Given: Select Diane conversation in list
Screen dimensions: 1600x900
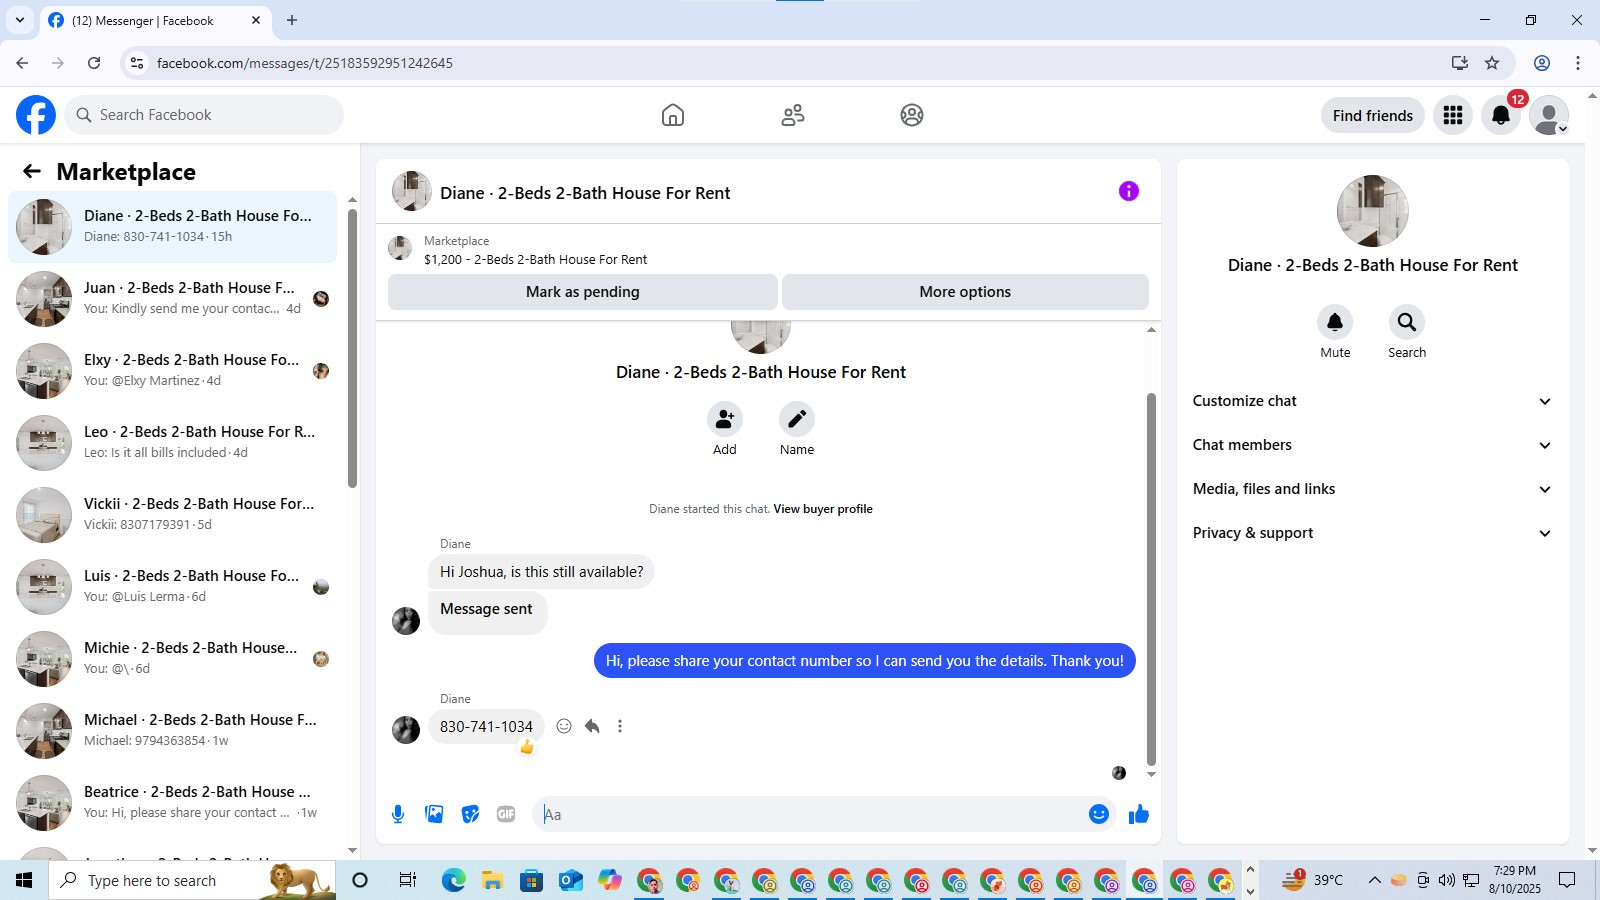Looking at the screenshot, I should [172, 226].
